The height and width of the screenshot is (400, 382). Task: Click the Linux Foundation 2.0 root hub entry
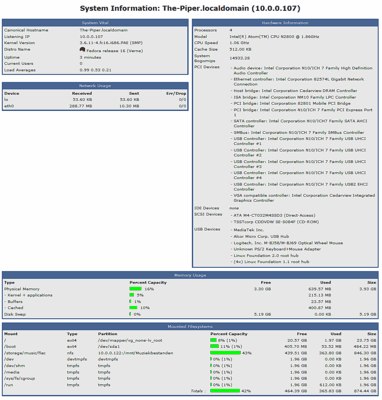(266, 256)
